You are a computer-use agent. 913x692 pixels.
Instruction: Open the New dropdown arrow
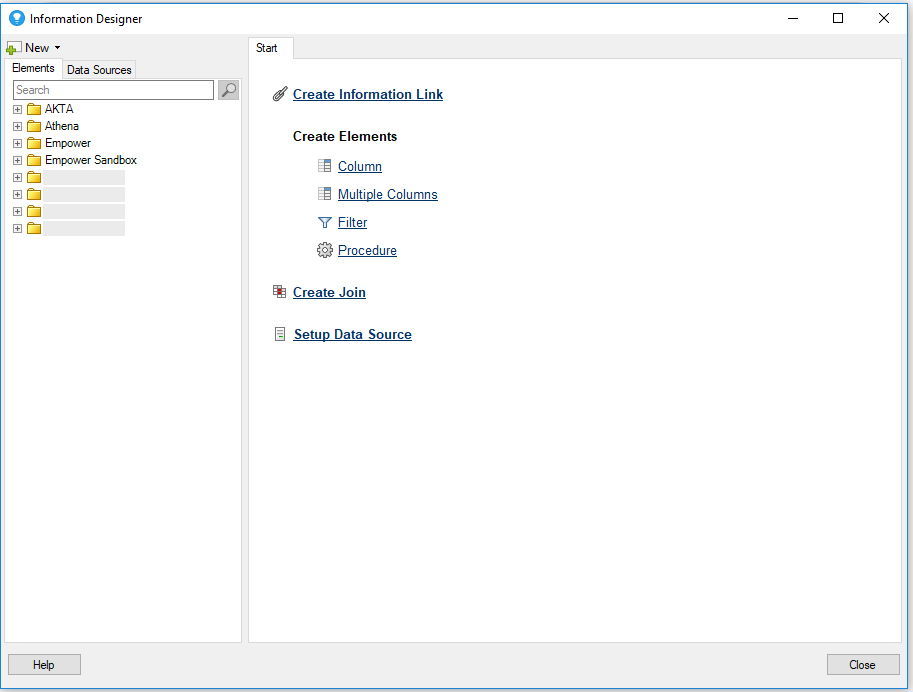pos(57,48)
